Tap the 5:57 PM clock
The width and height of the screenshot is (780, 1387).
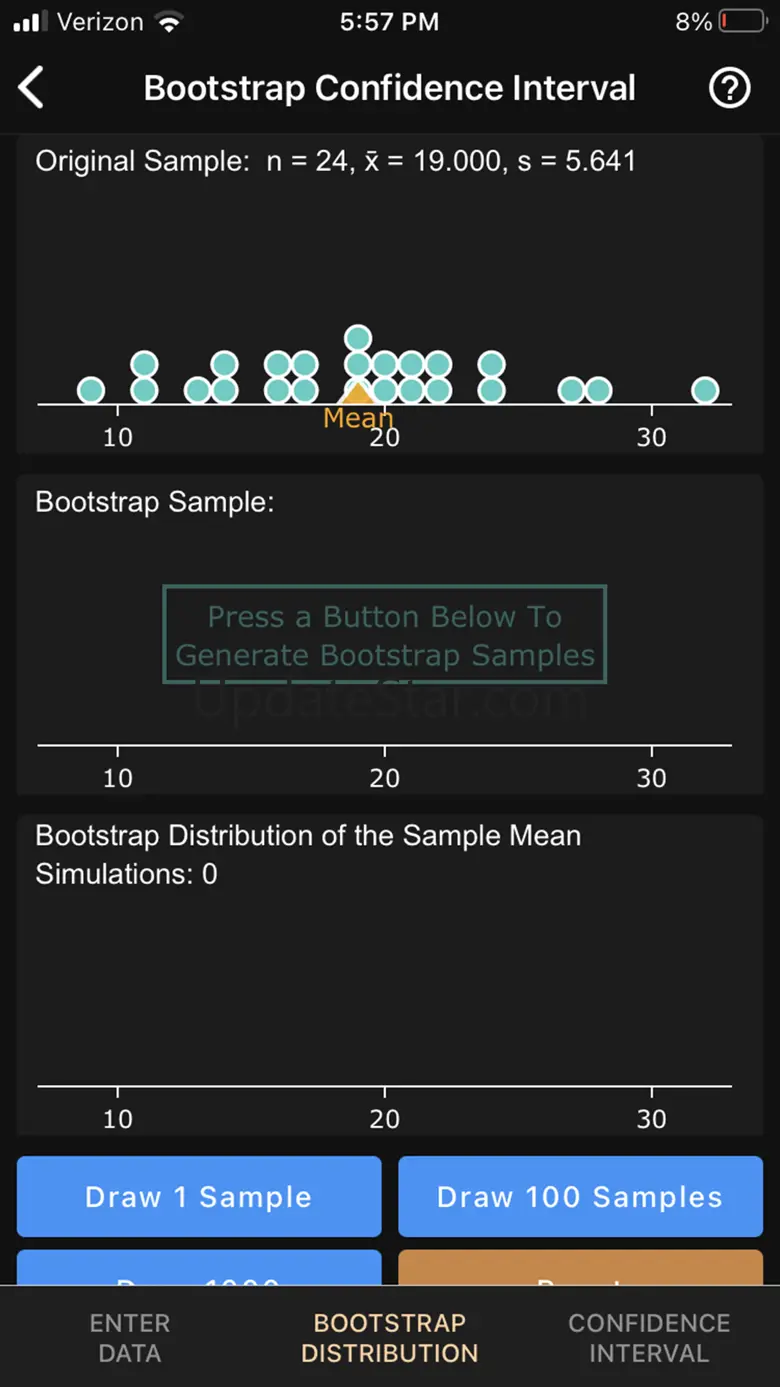tap(389, 22)
